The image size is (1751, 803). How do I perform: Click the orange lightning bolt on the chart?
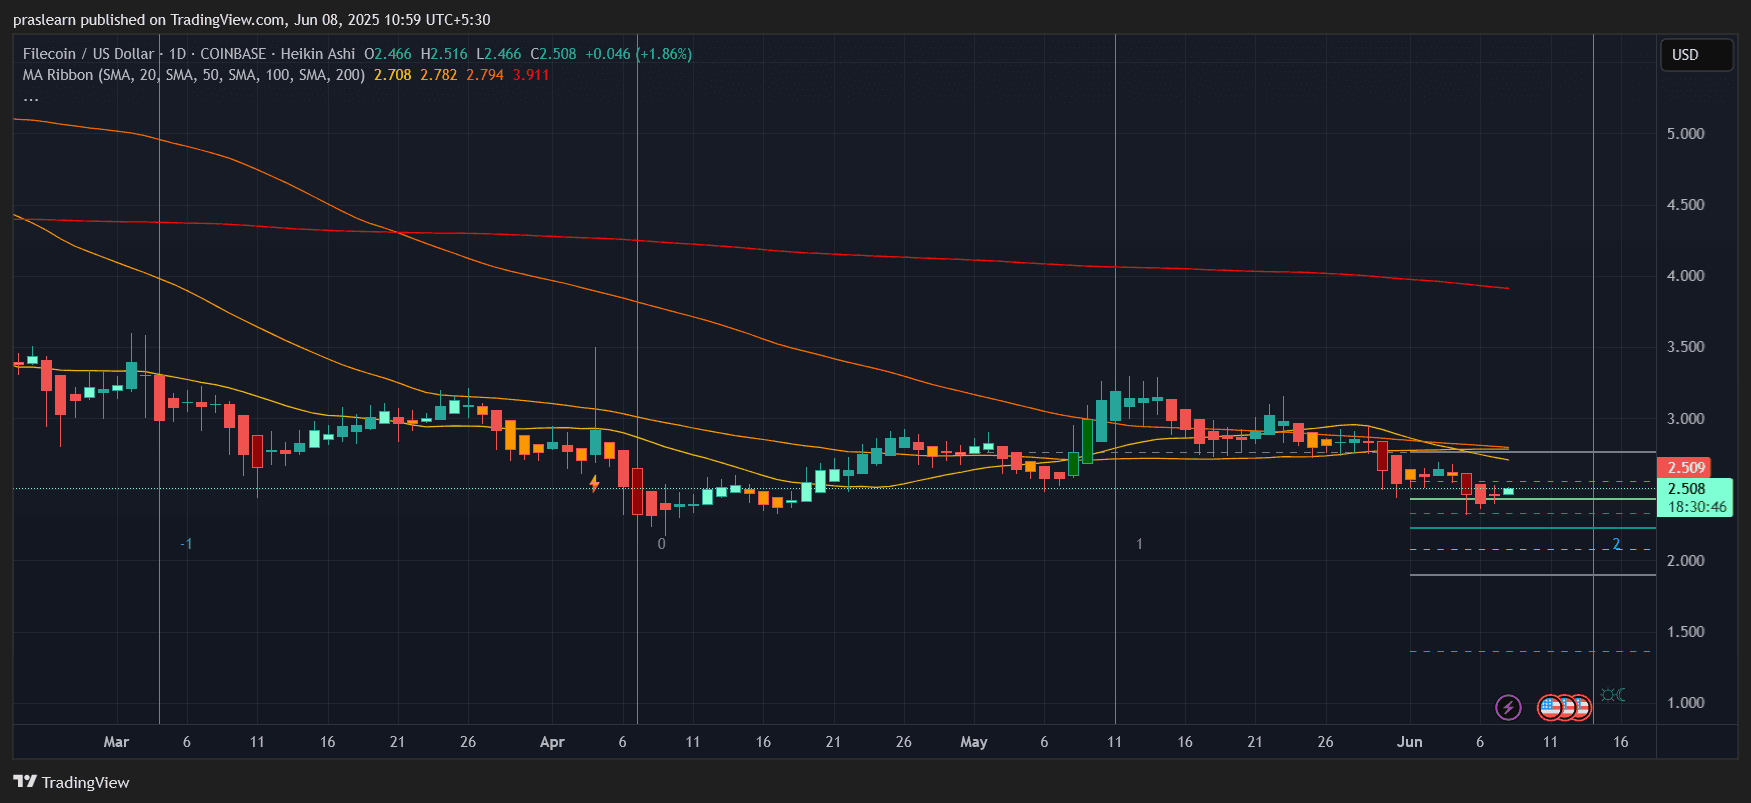click(594, 484)
